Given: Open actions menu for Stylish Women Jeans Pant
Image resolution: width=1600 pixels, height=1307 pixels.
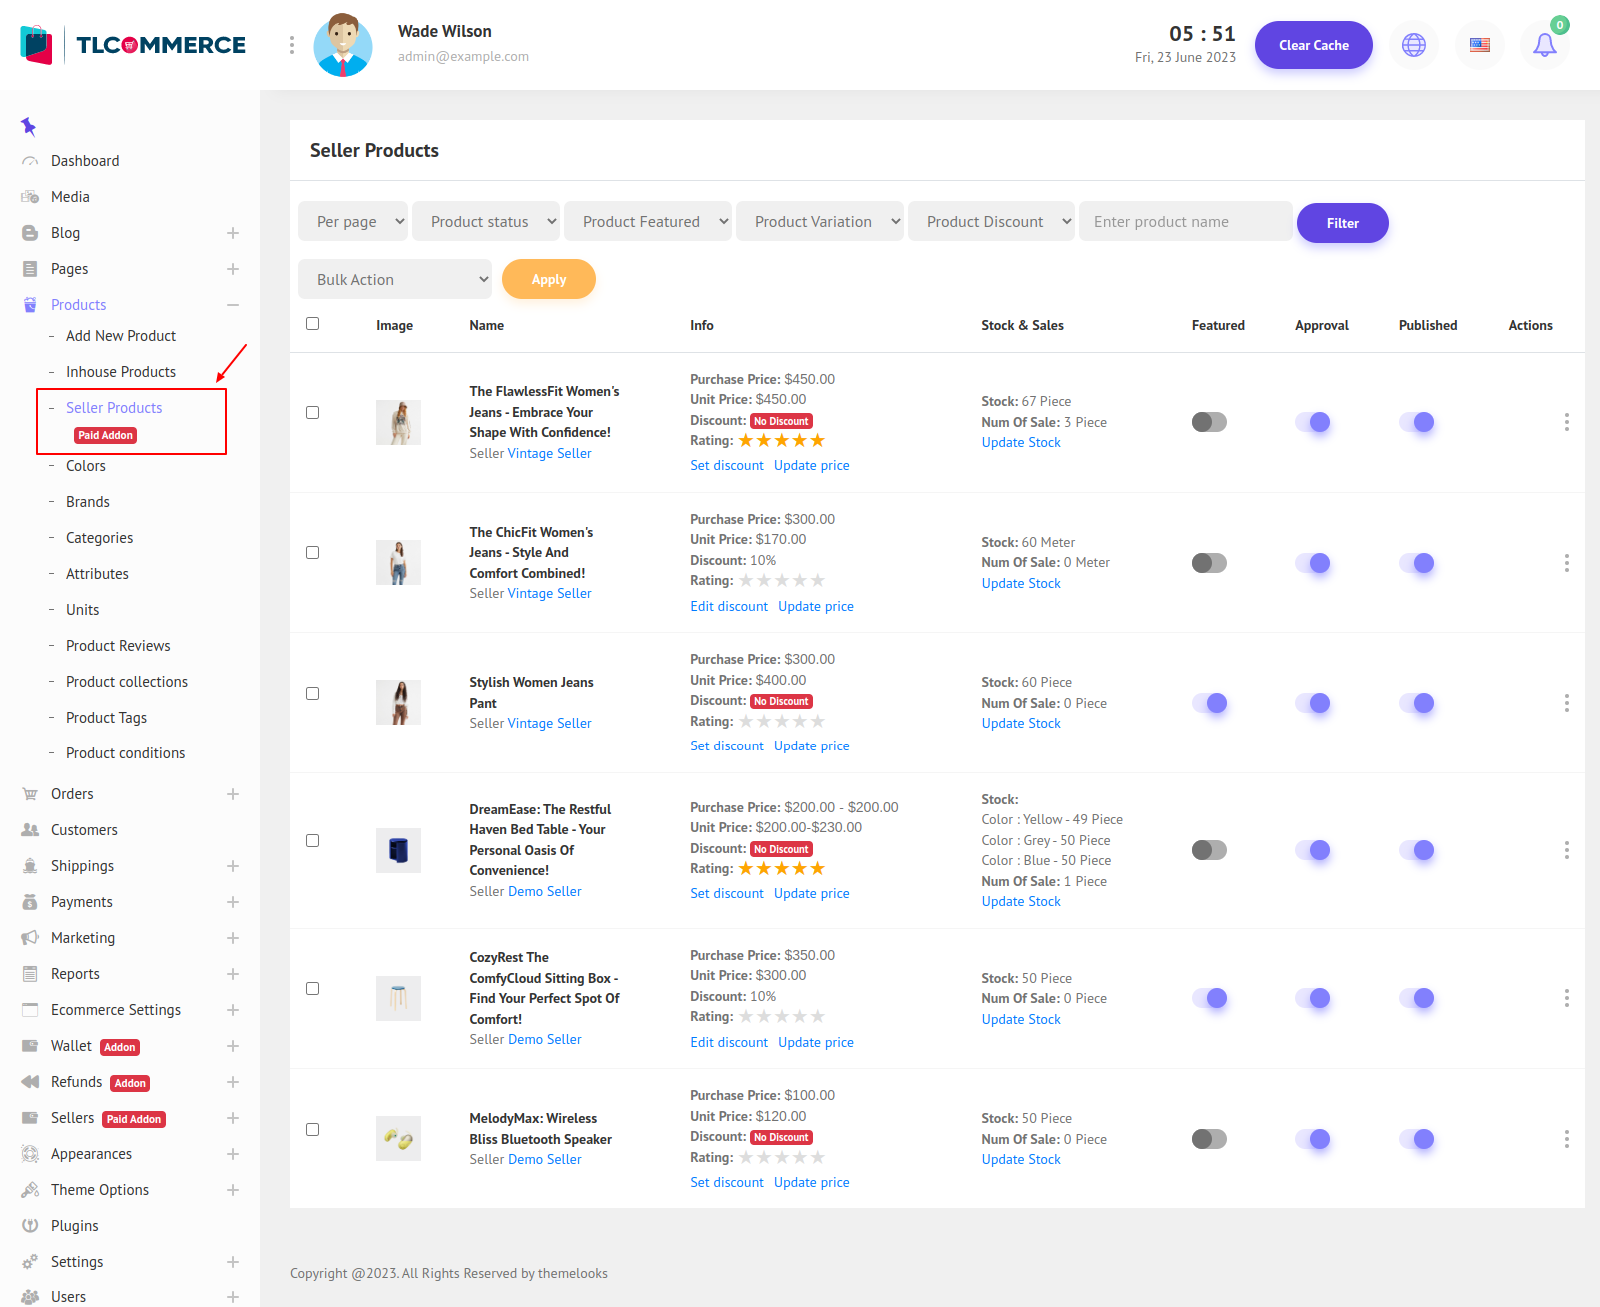Looking at the screenshot, I should tap(1566, 703).
